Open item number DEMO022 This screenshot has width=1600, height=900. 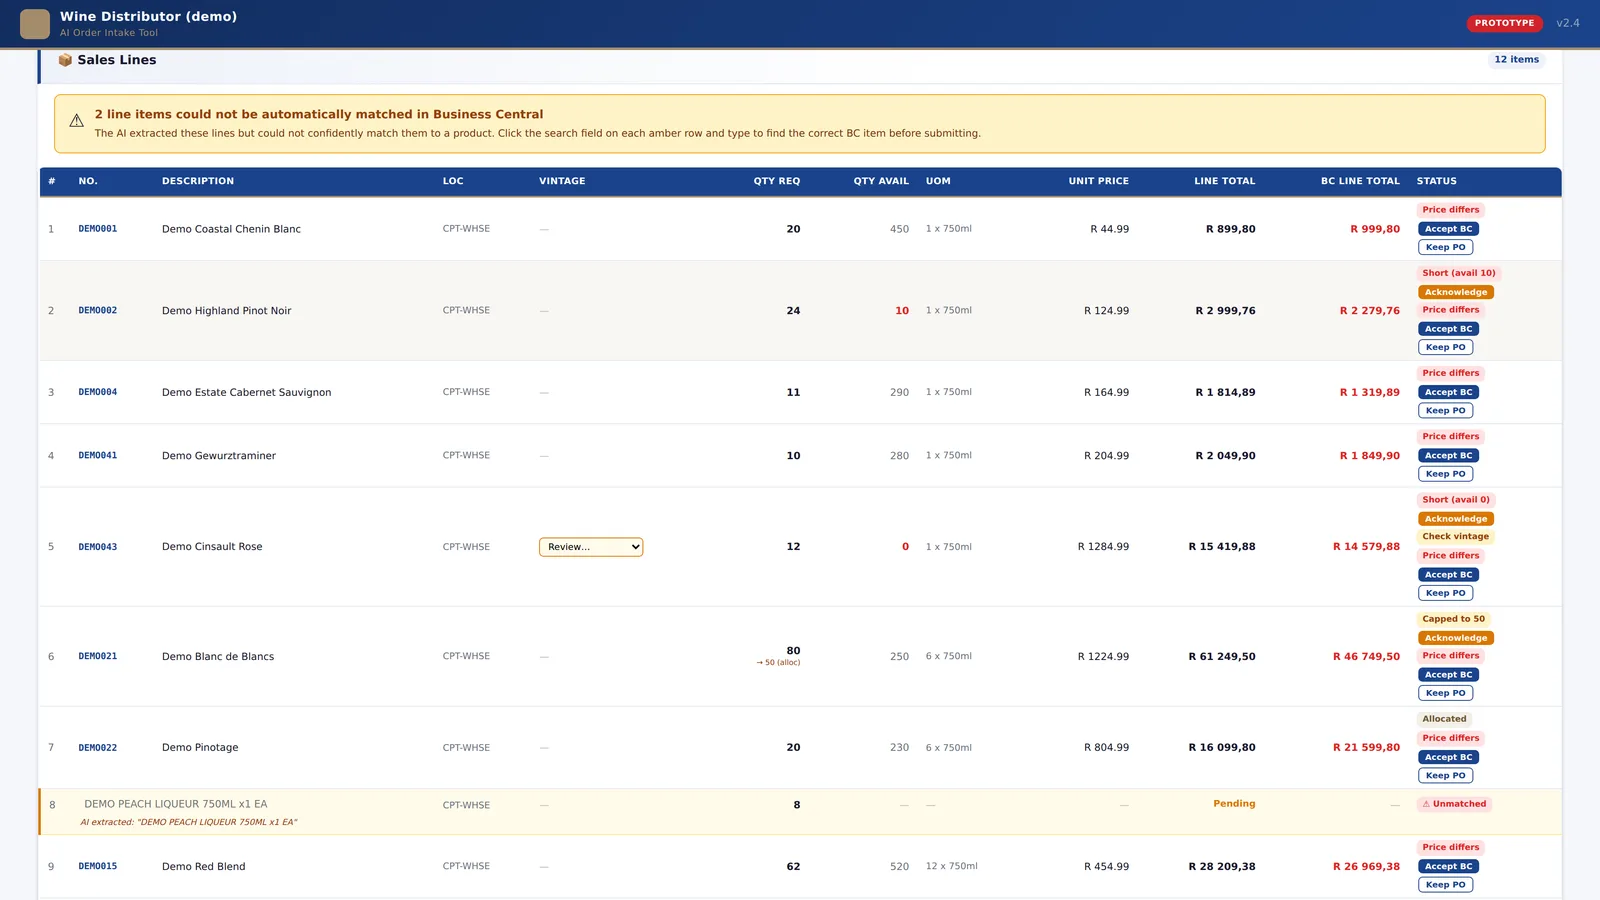pyautogui.click(x=98, y=748)
